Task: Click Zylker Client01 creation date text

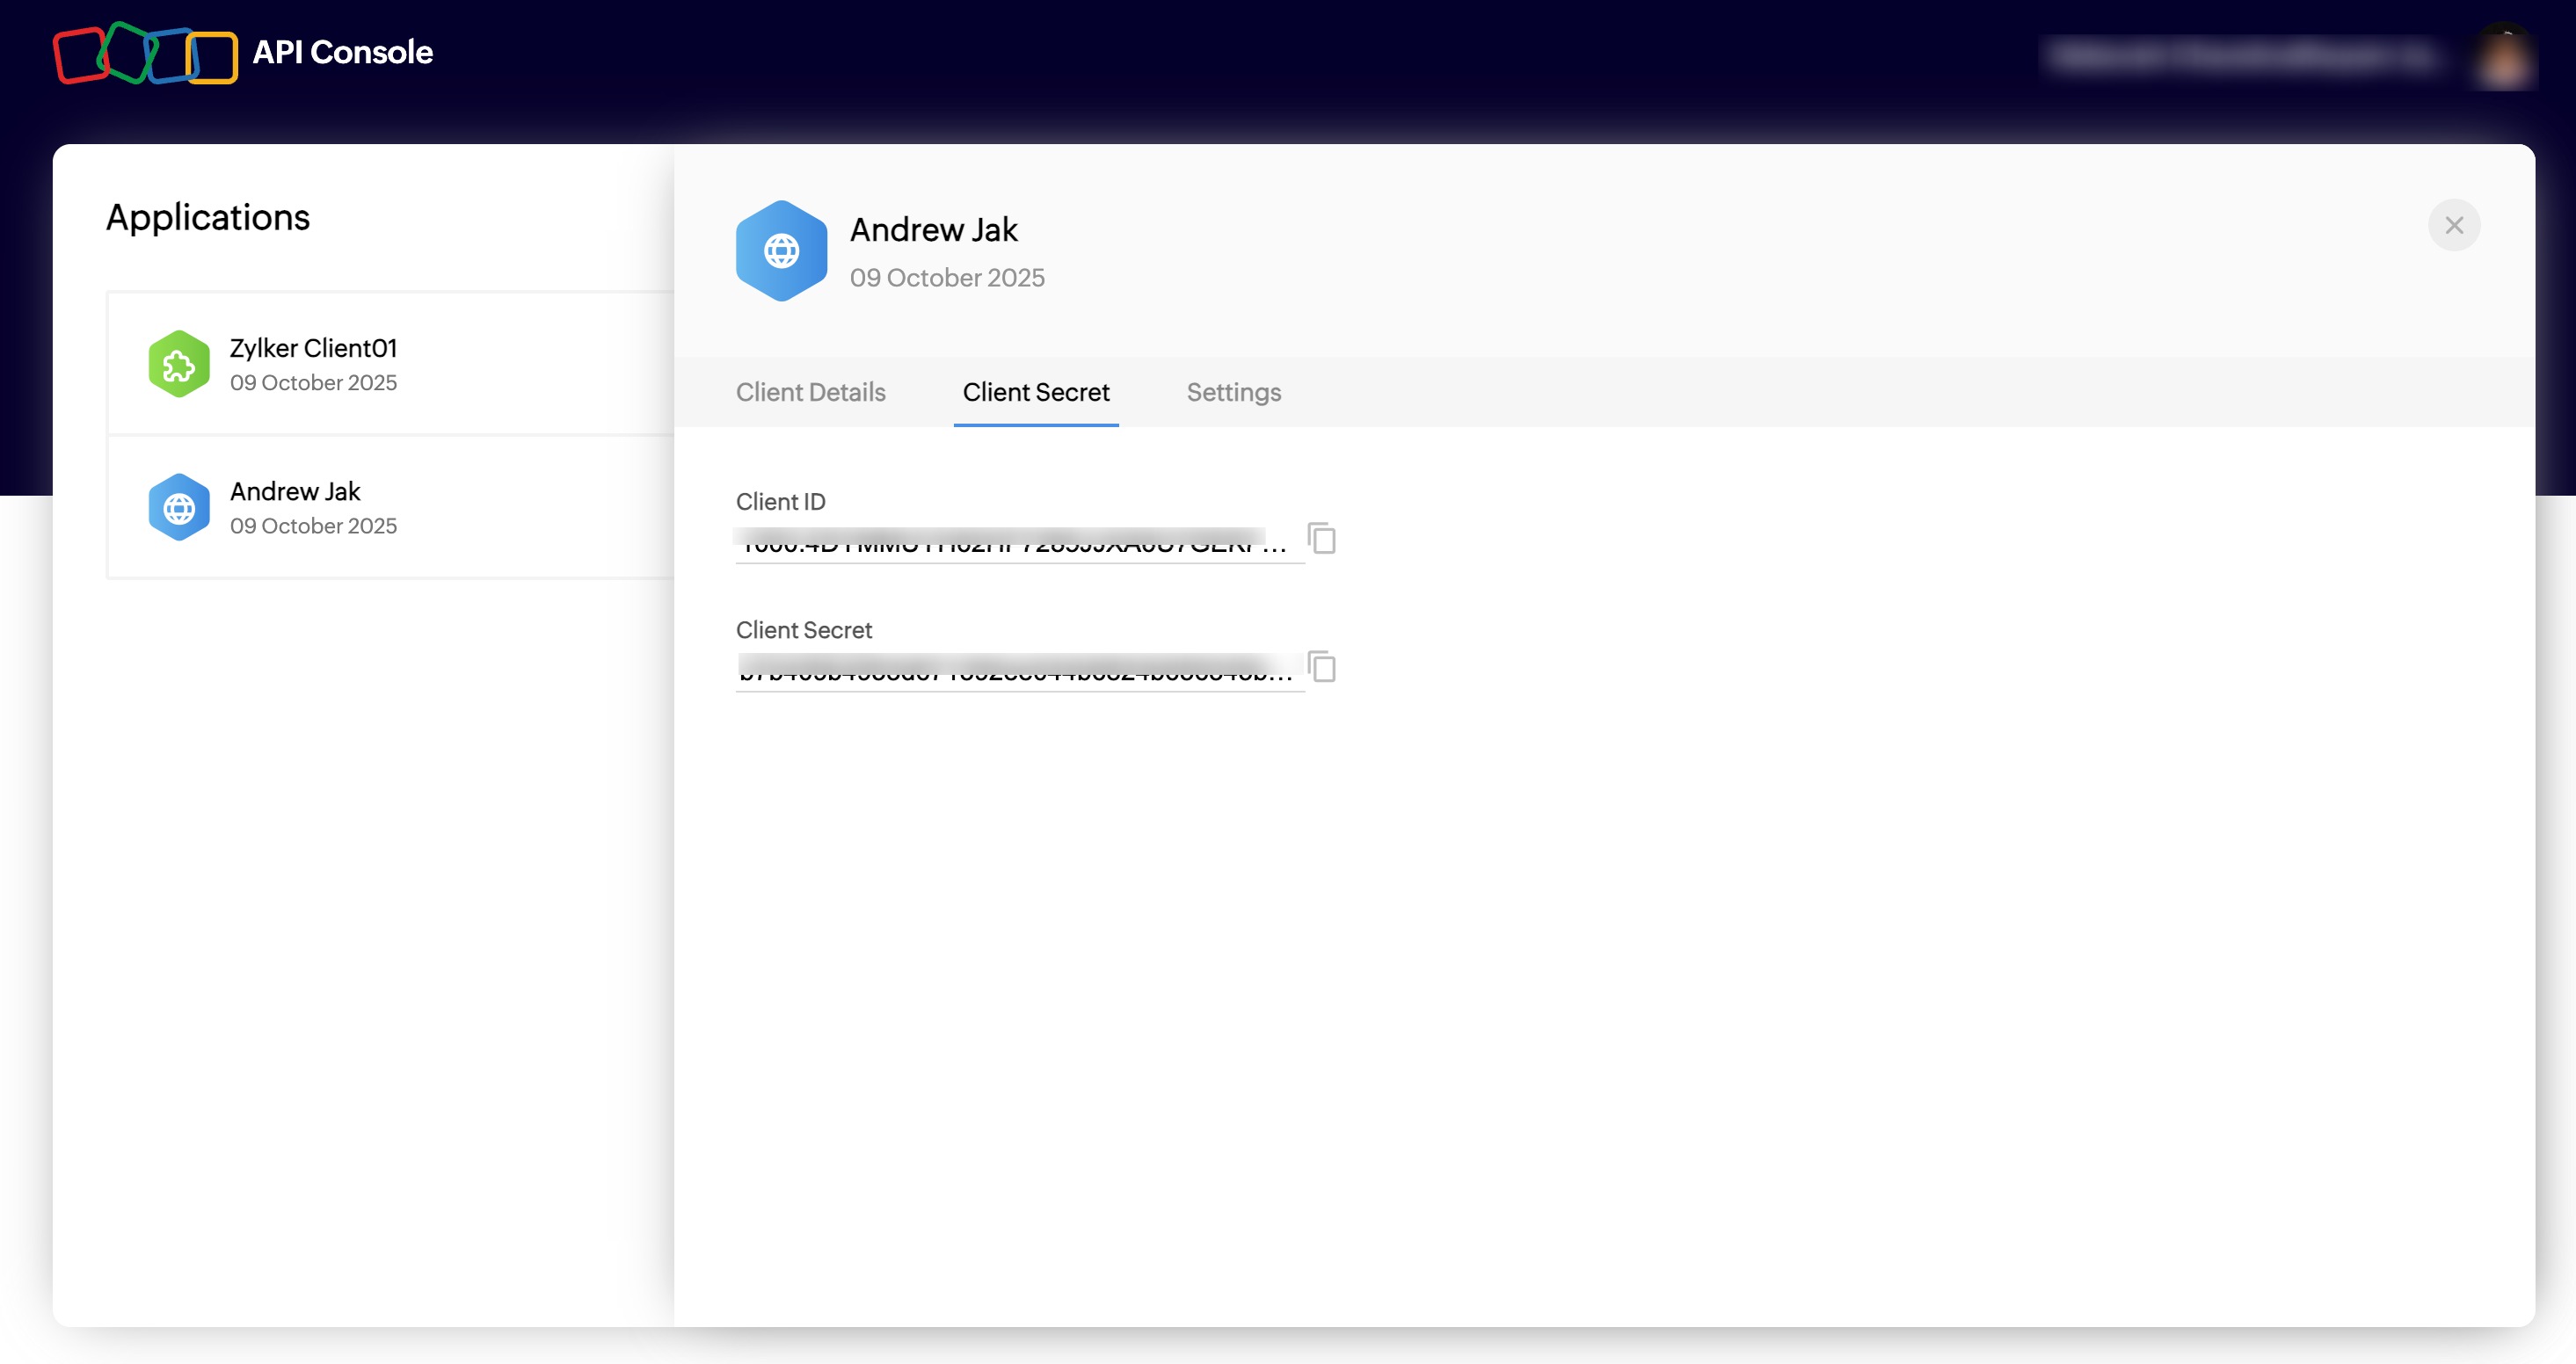Action: [313, 383]
